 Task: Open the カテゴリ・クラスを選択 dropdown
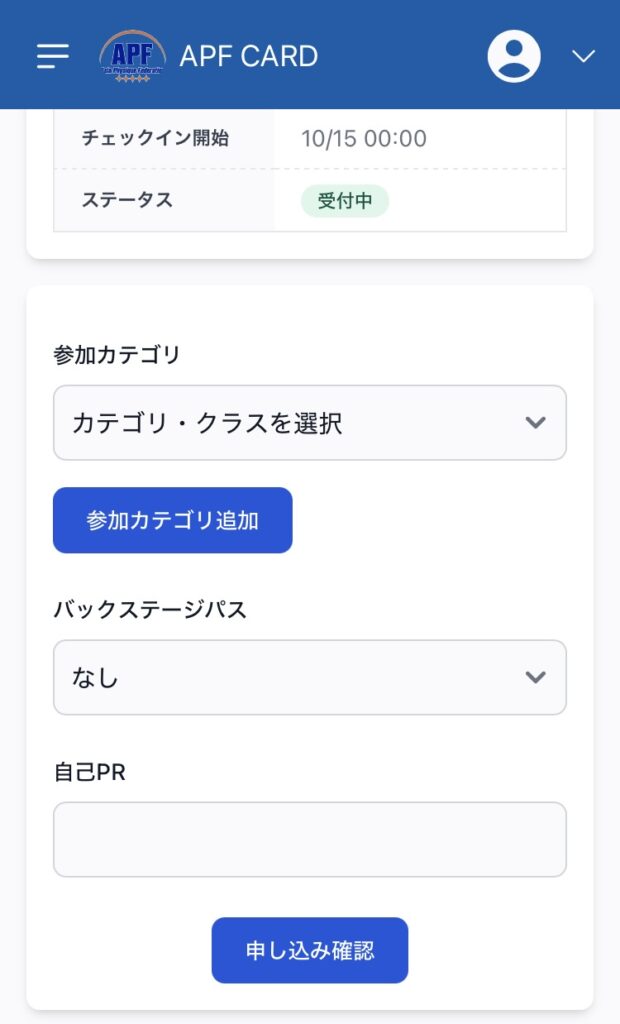[290, 423]
